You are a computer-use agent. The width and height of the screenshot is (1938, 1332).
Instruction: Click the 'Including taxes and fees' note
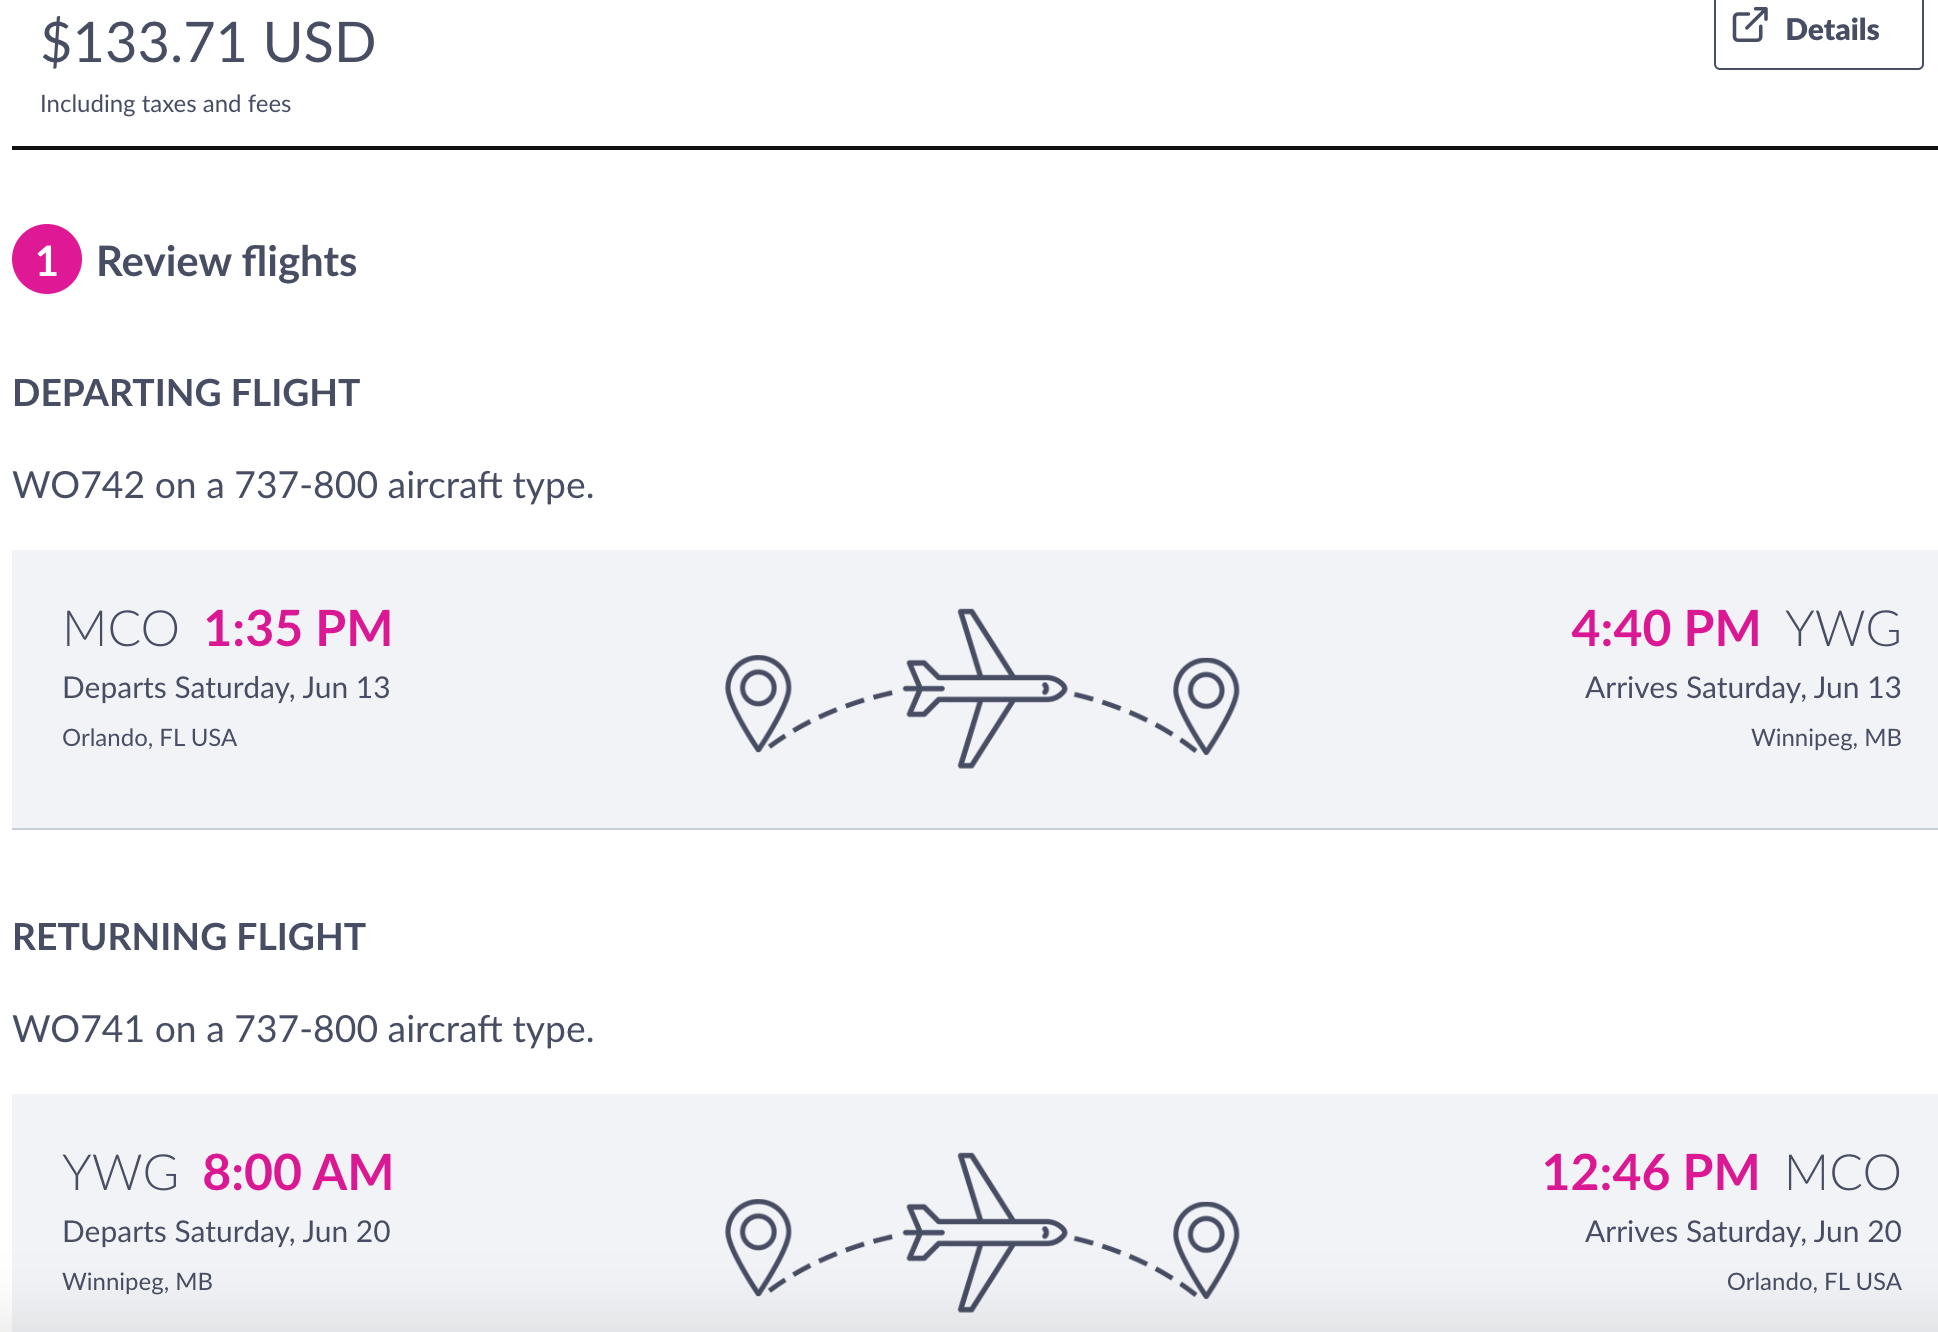165,104
